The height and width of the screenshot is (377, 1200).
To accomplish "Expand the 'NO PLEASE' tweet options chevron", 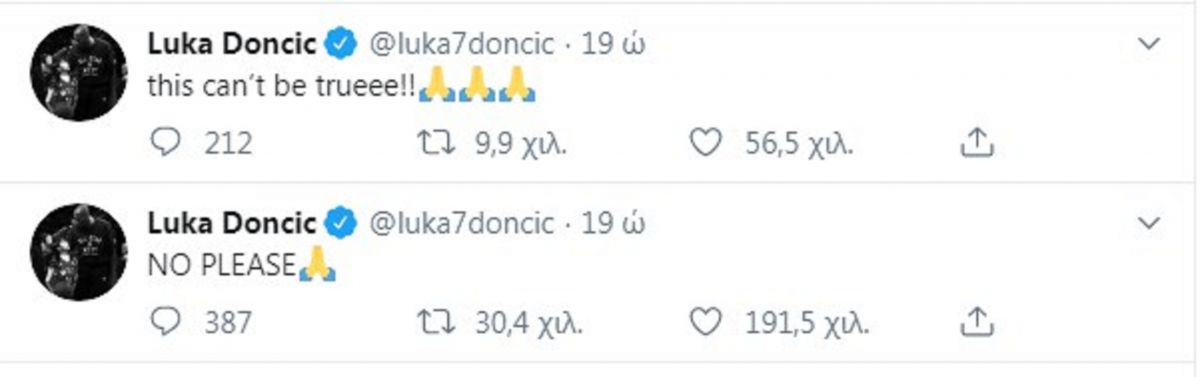I will (1150, 222).
